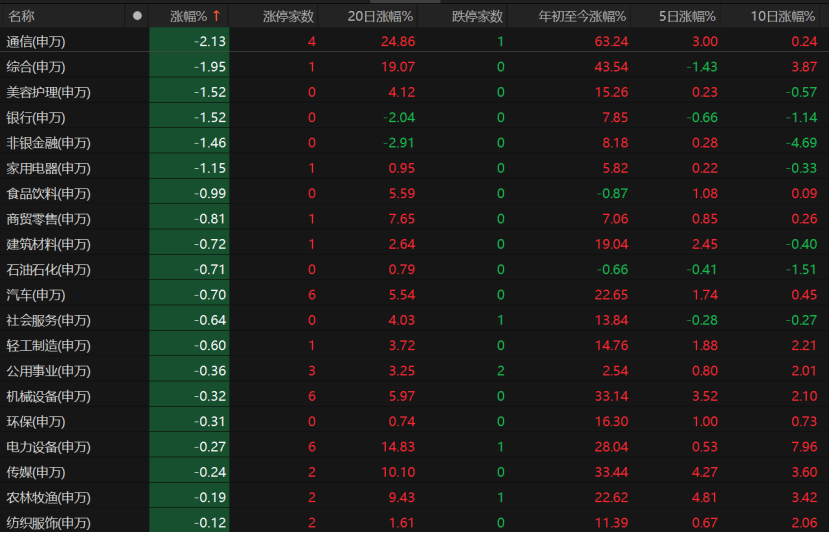Click 综合's 20-day gain value 19.07
This screenshot has height=533, width=830.
point(397,67)
